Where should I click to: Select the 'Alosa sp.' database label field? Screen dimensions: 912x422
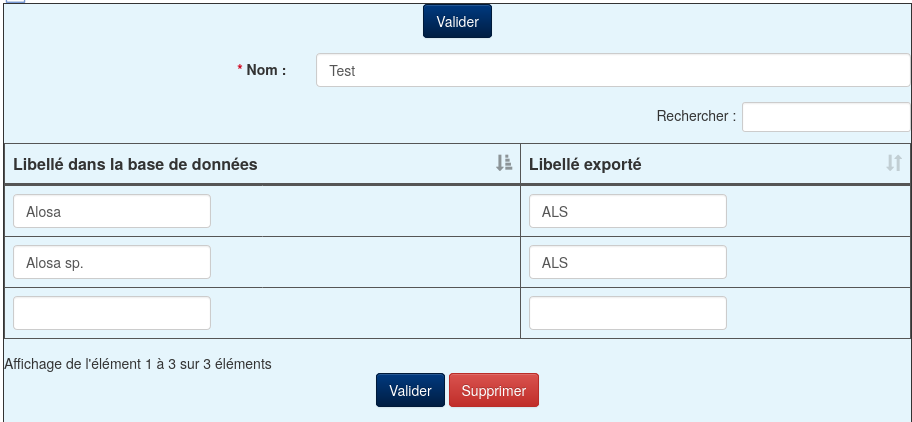coord(112,262)
